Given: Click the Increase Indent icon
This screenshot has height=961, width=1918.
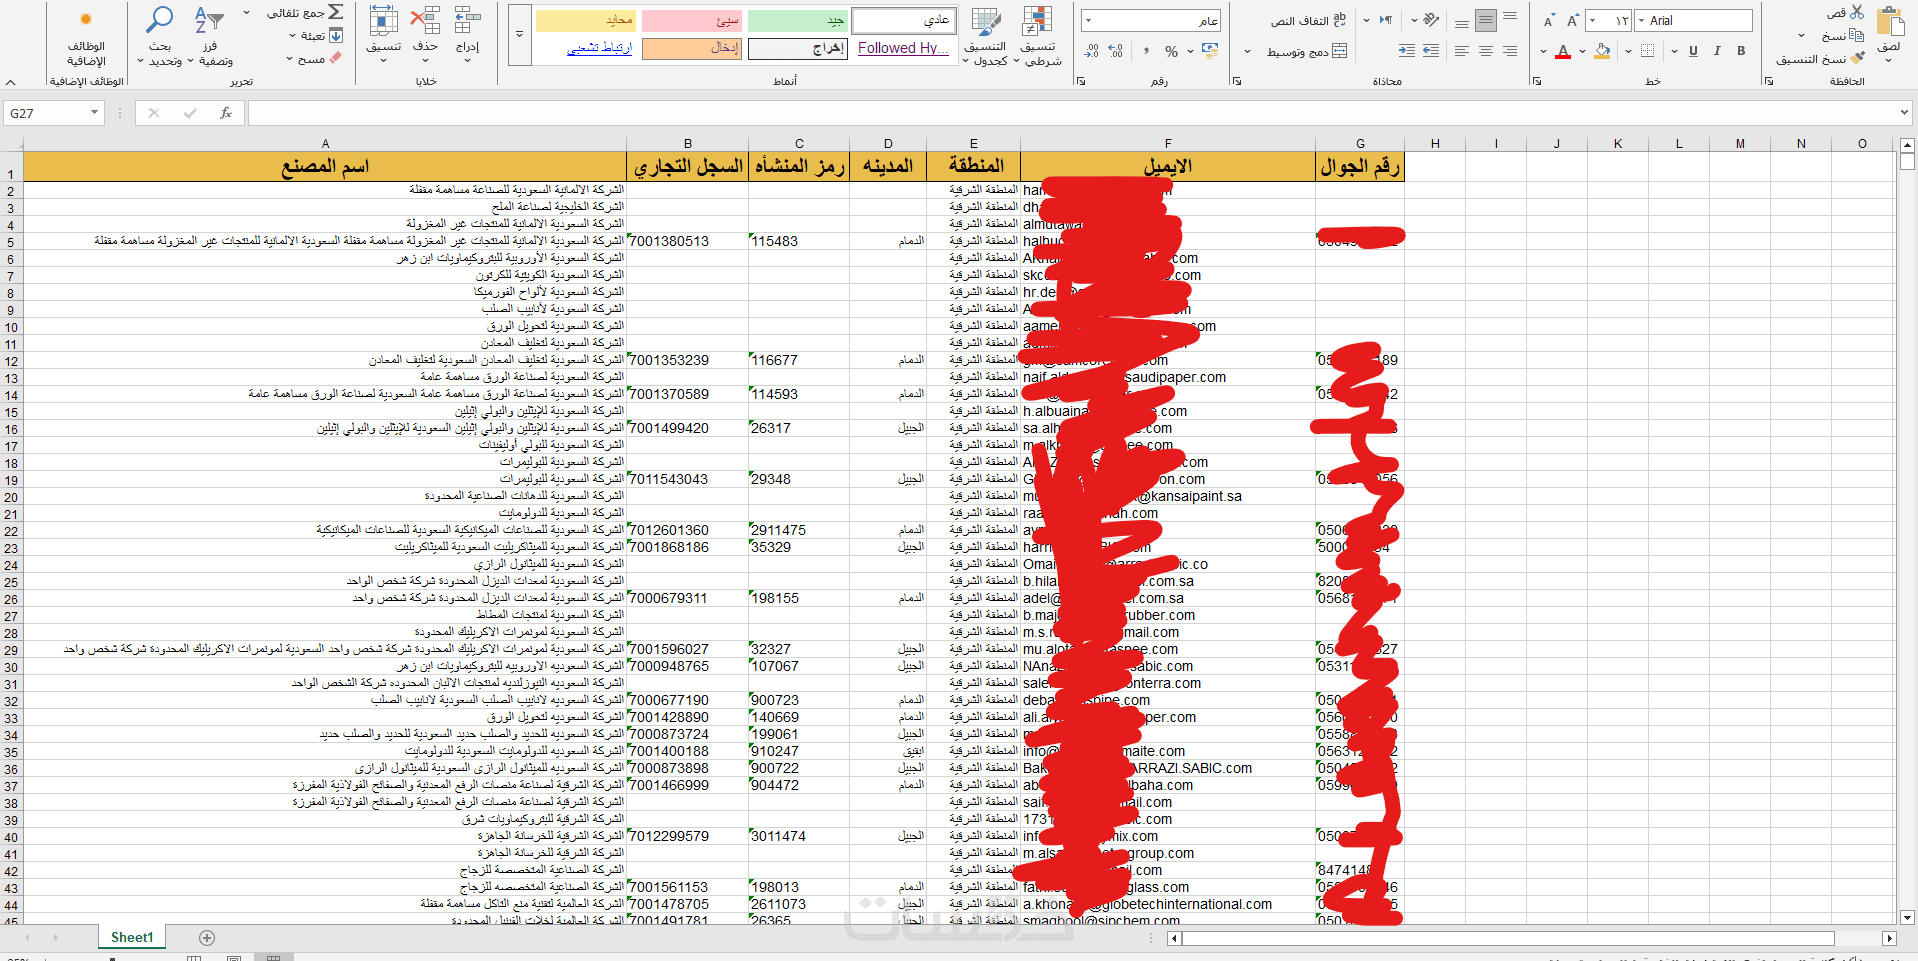Looking at the screenshot, I should point(1407,51).
